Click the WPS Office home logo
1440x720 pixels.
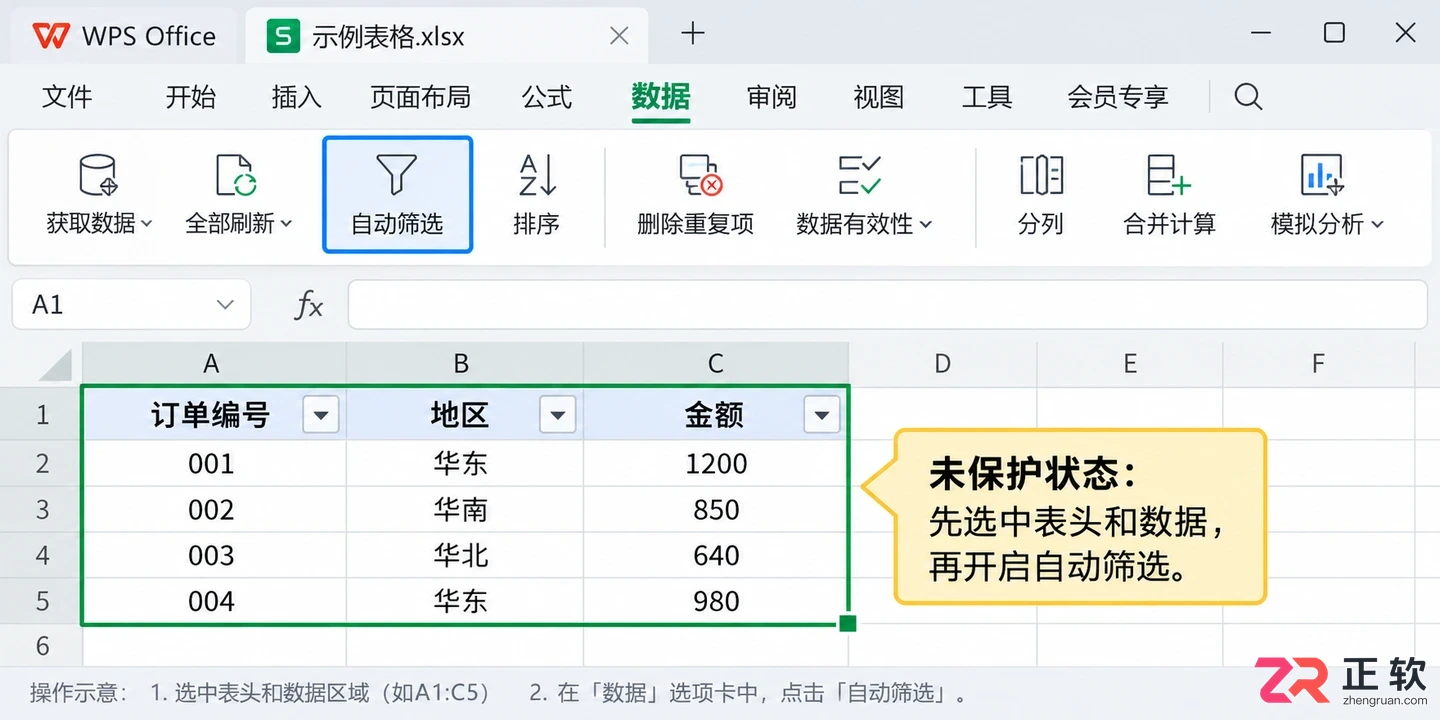50,36
